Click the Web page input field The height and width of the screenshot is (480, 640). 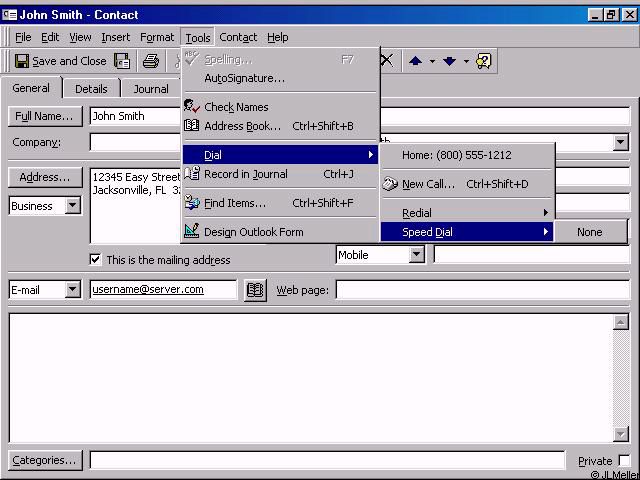[482, 290]
